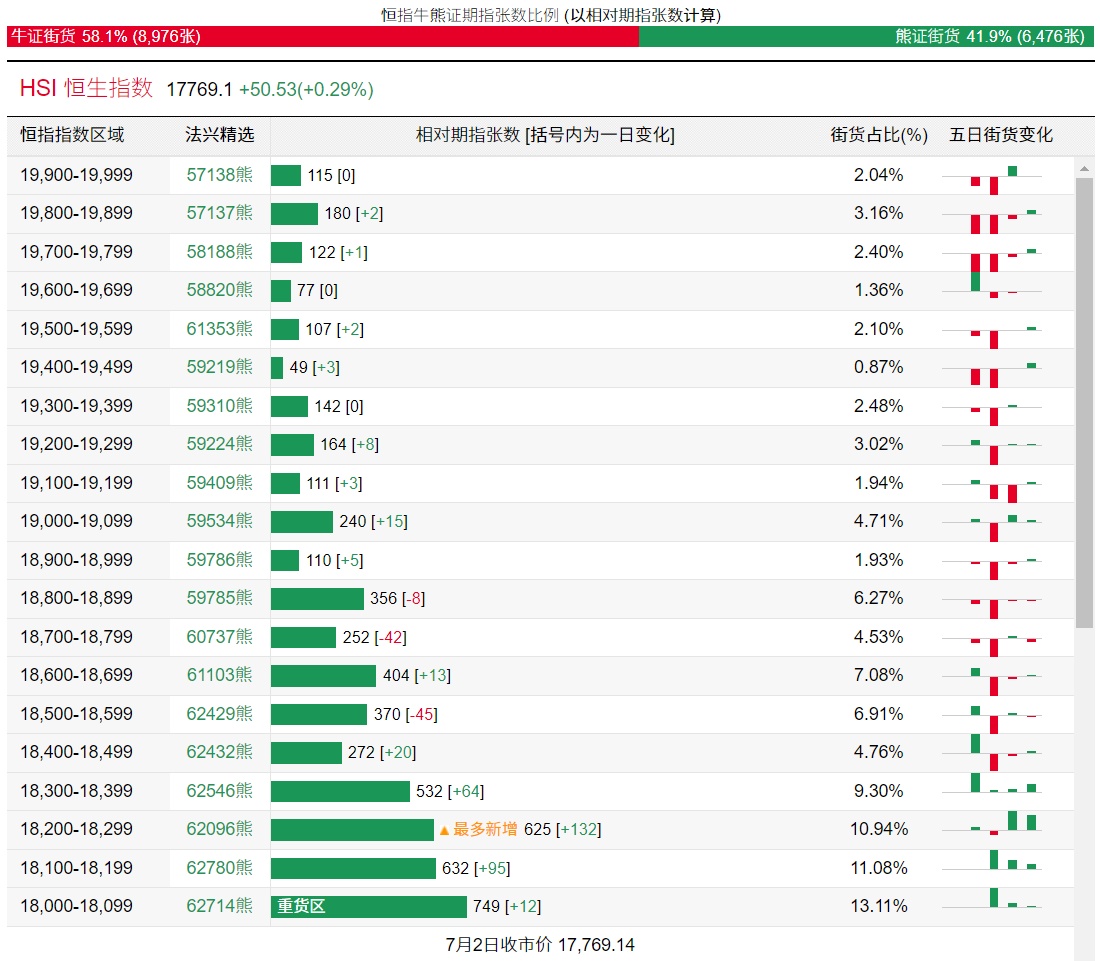Click the 62714熊 warrant link

pos(219,906)
